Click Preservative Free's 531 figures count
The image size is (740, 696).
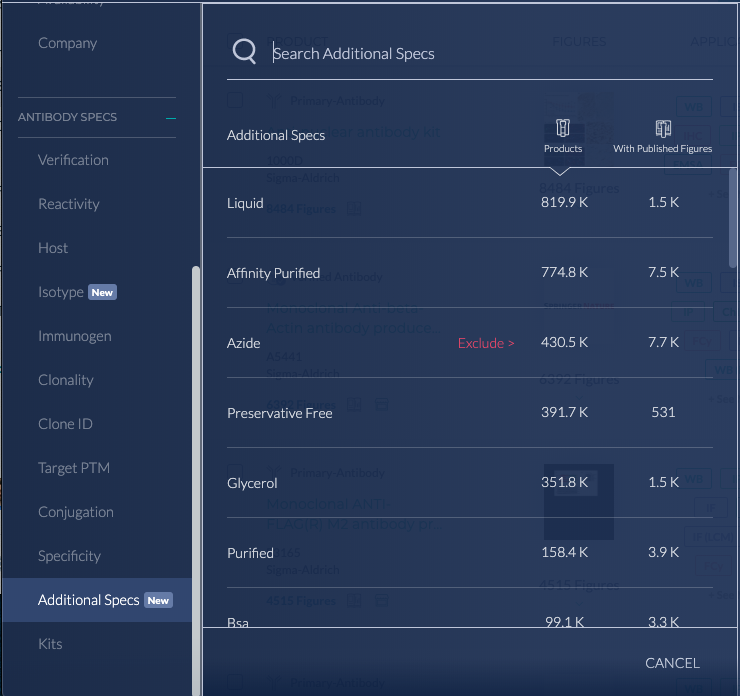pyautogui.click(x=663, y=412)
